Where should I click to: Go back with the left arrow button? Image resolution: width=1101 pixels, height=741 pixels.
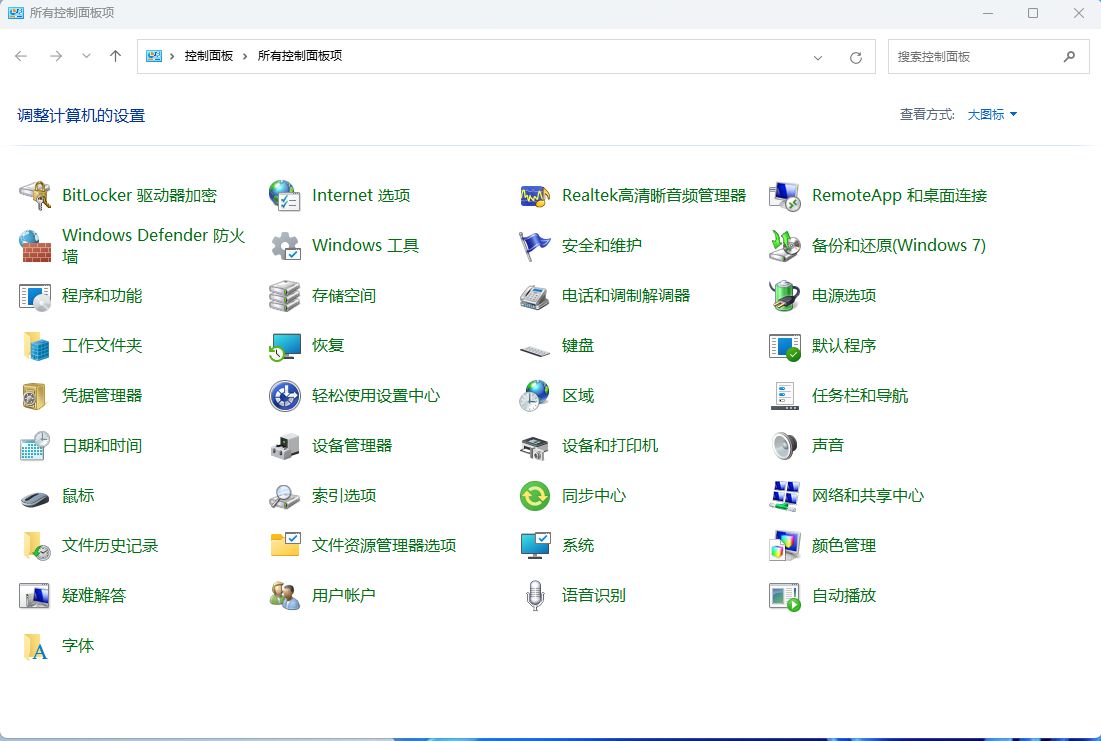point(21,56)
